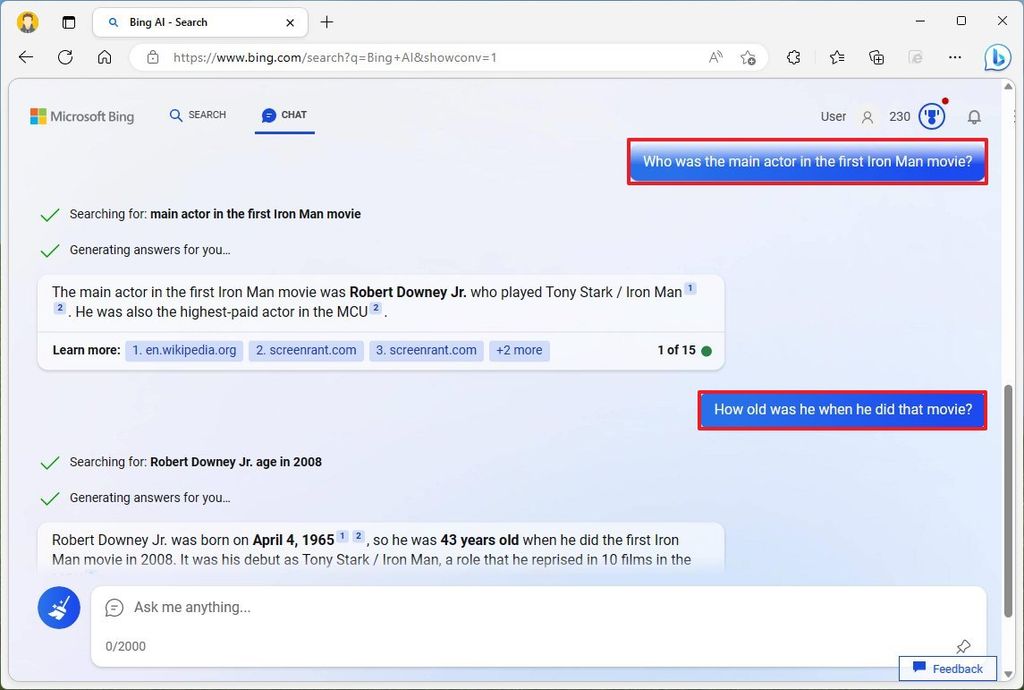
Task: Open browser Extensions via the puzzle icon
Action: (793, 57)
